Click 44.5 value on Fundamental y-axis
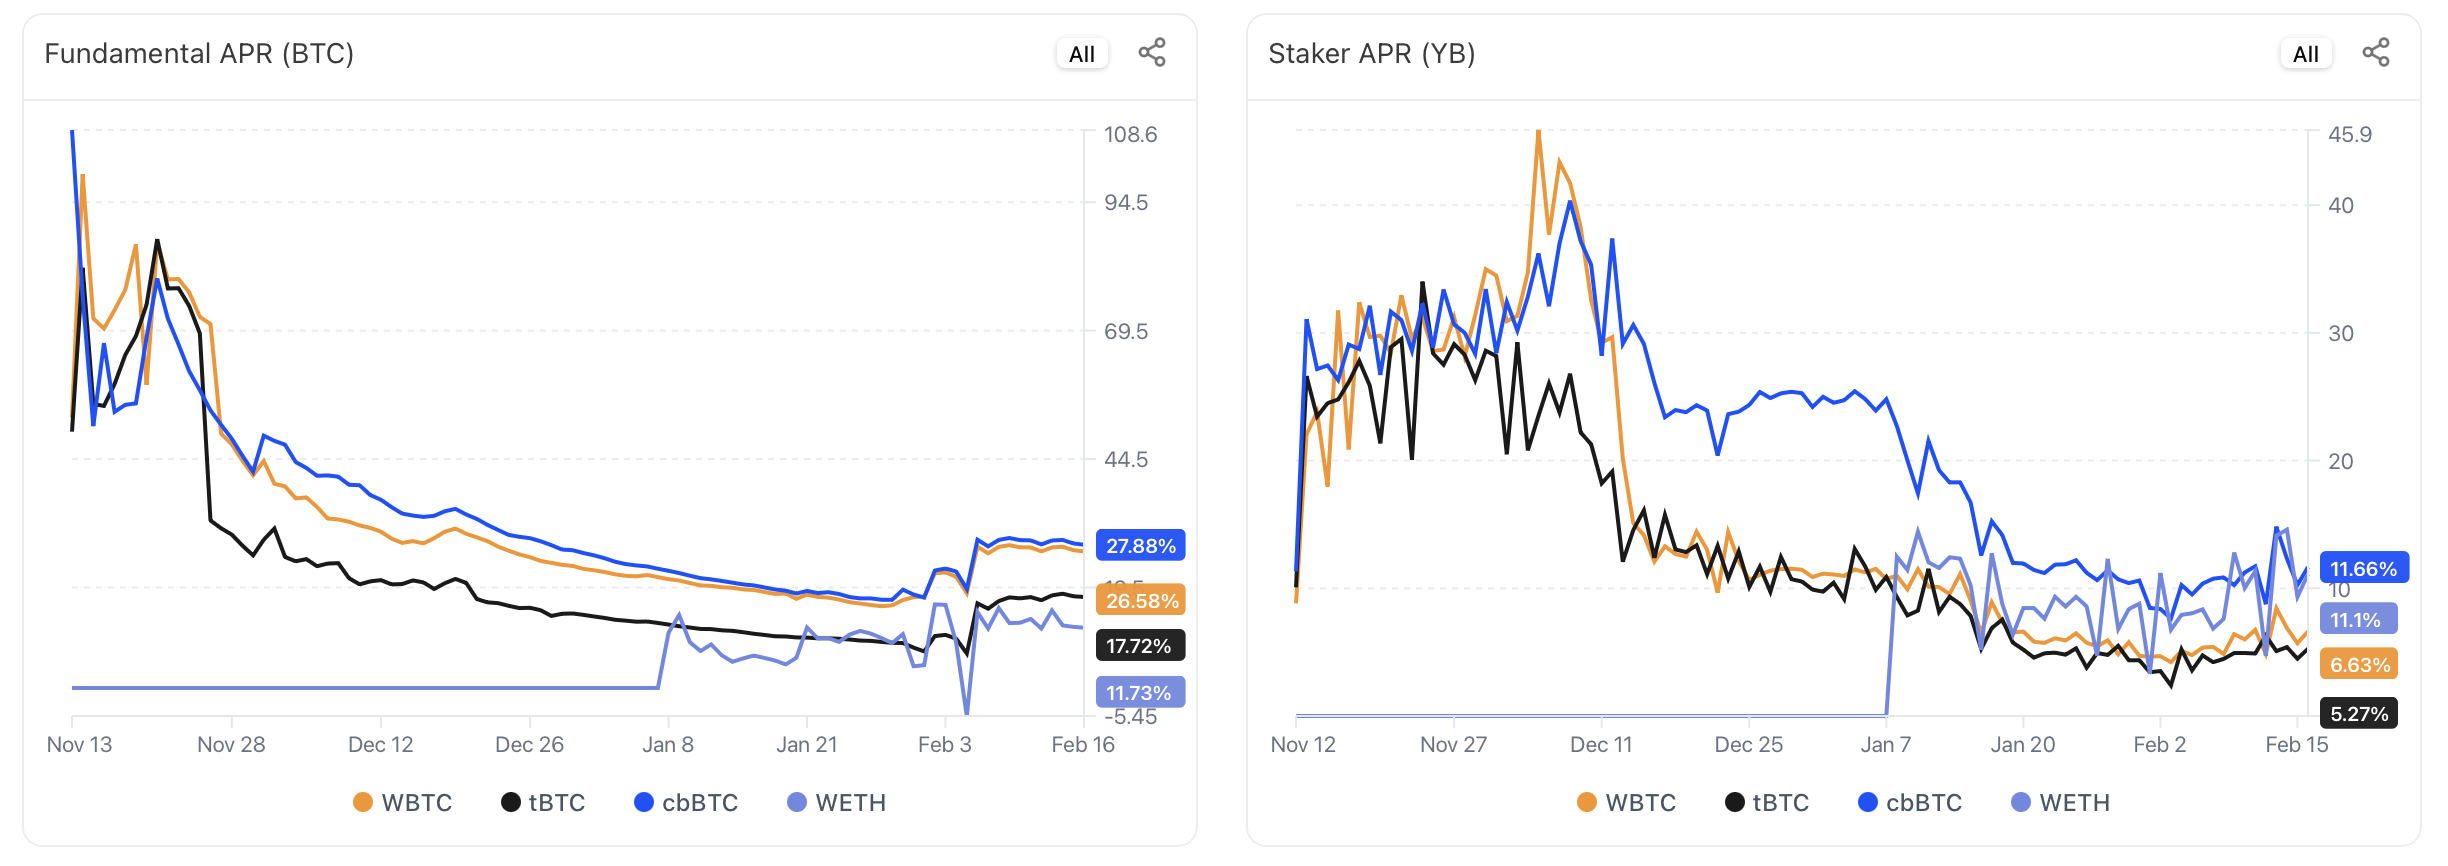 [1126, 460]
